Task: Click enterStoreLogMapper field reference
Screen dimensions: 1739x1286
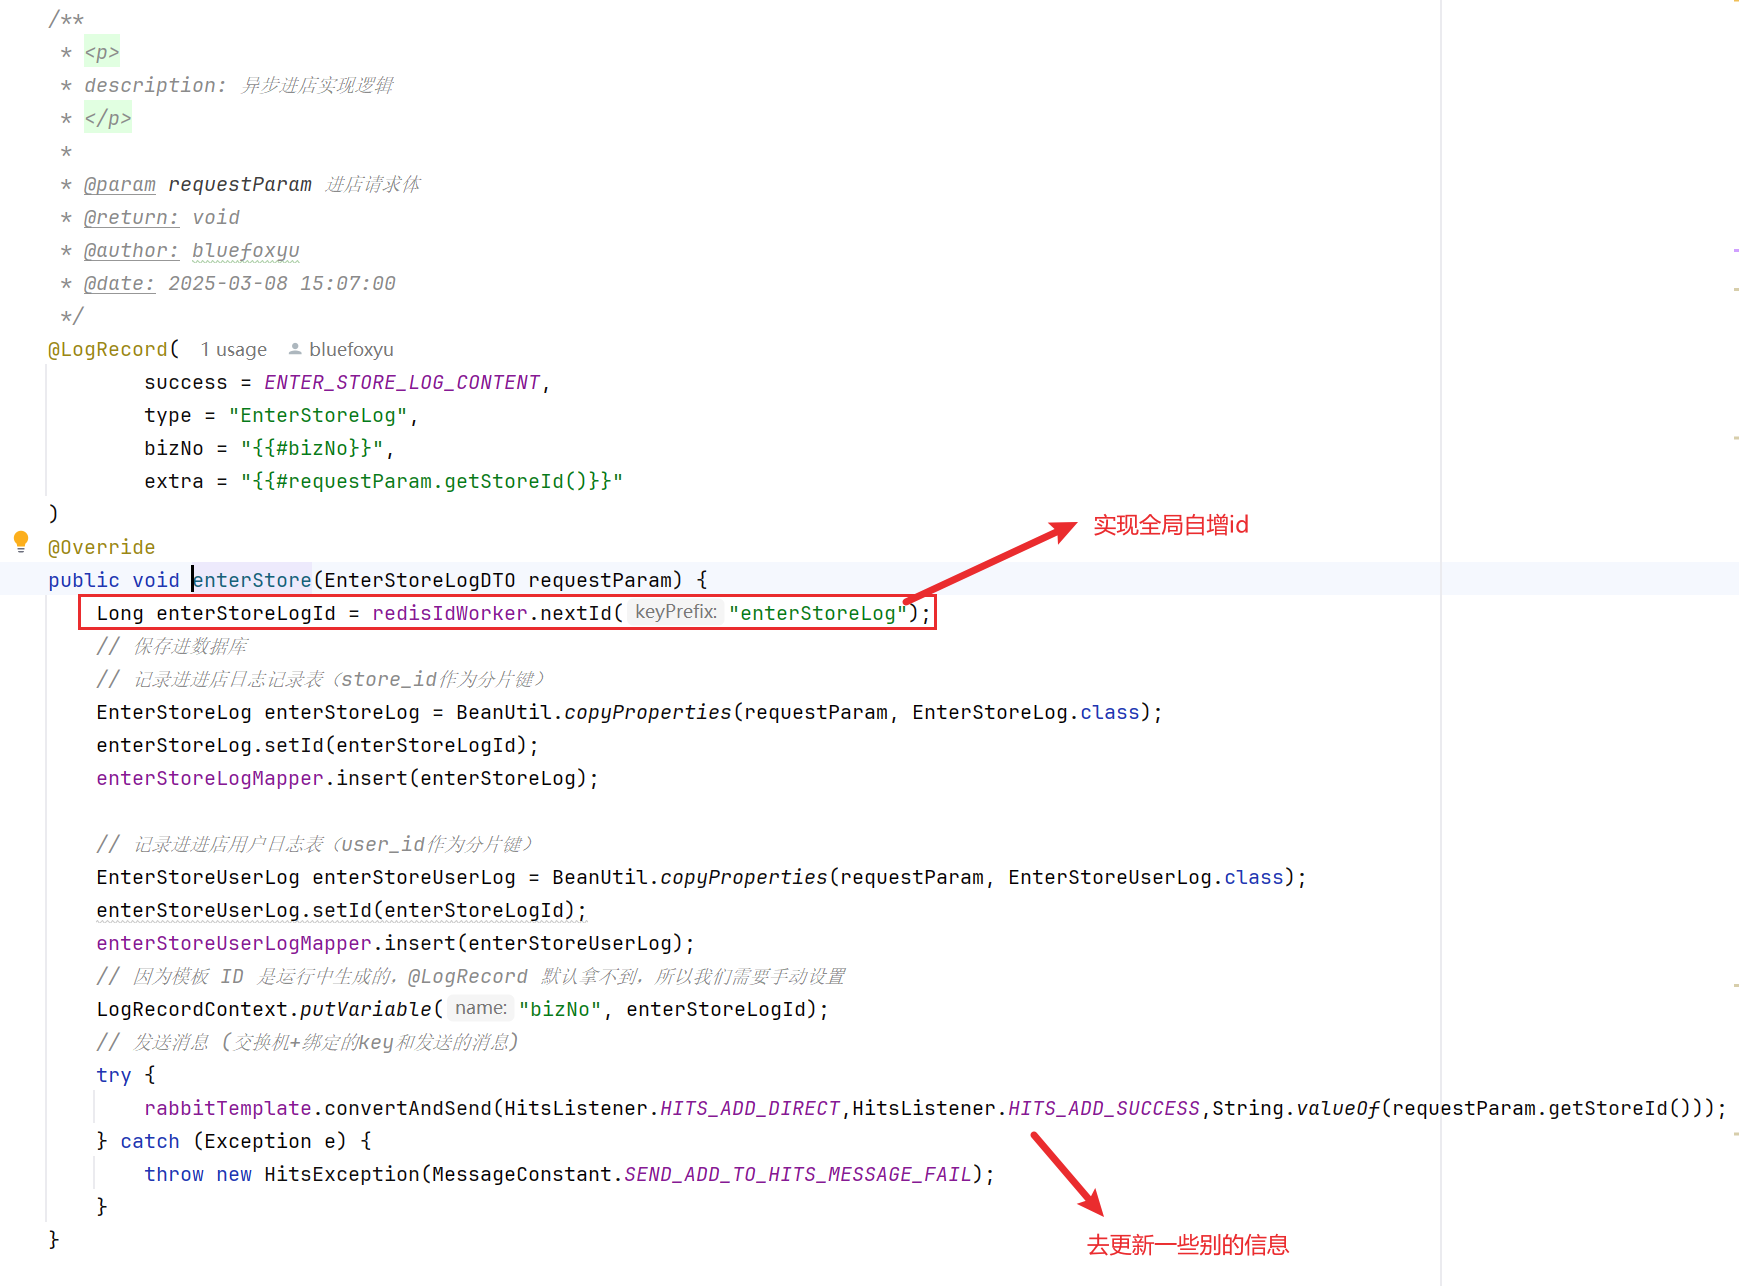Action: pos(210,778)
